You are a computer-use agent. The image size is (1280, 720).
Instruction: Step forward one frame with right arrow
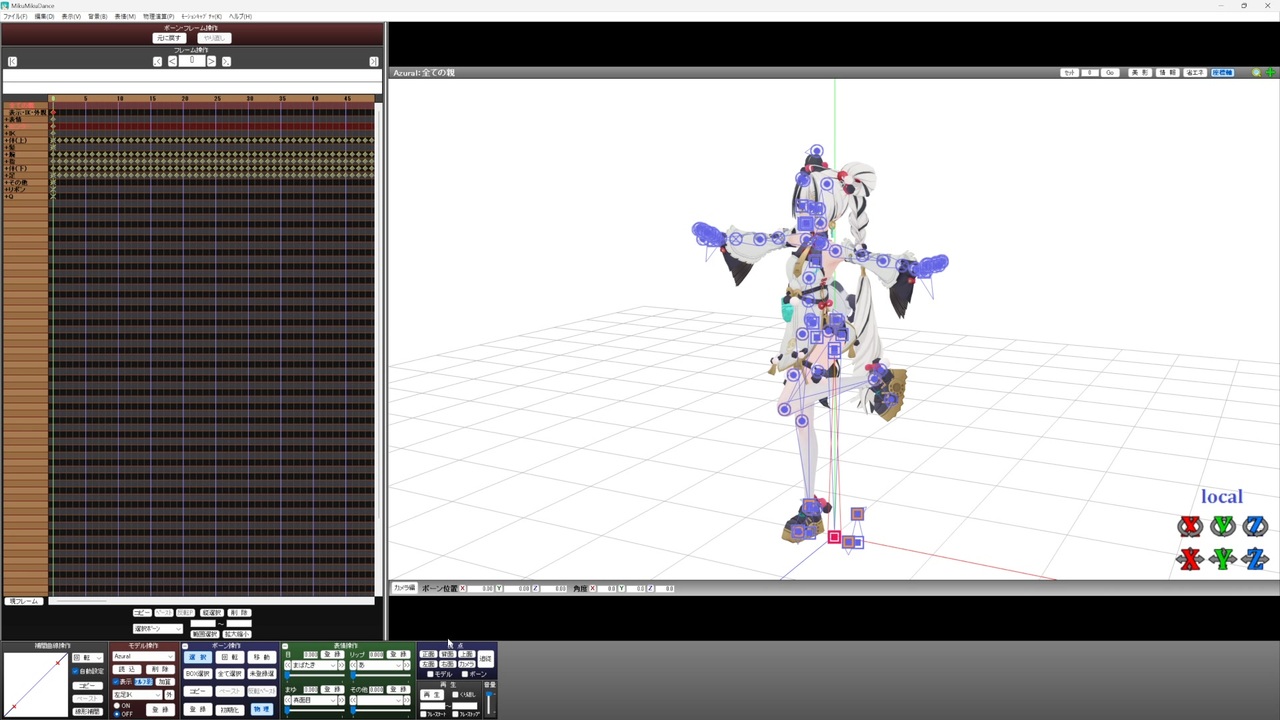[211, 62]
